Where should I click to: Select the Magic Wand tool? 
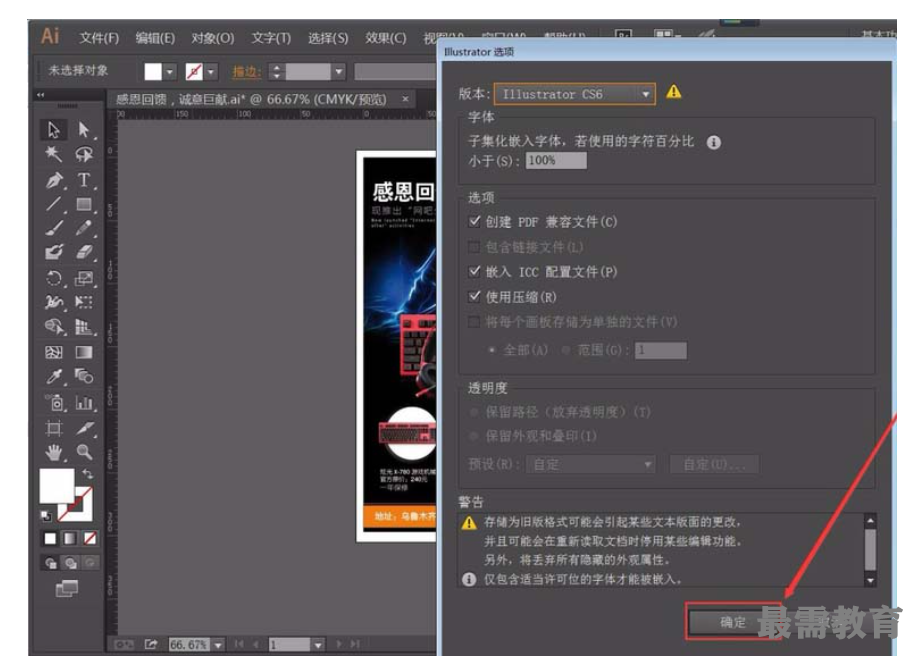coord(53,154)
